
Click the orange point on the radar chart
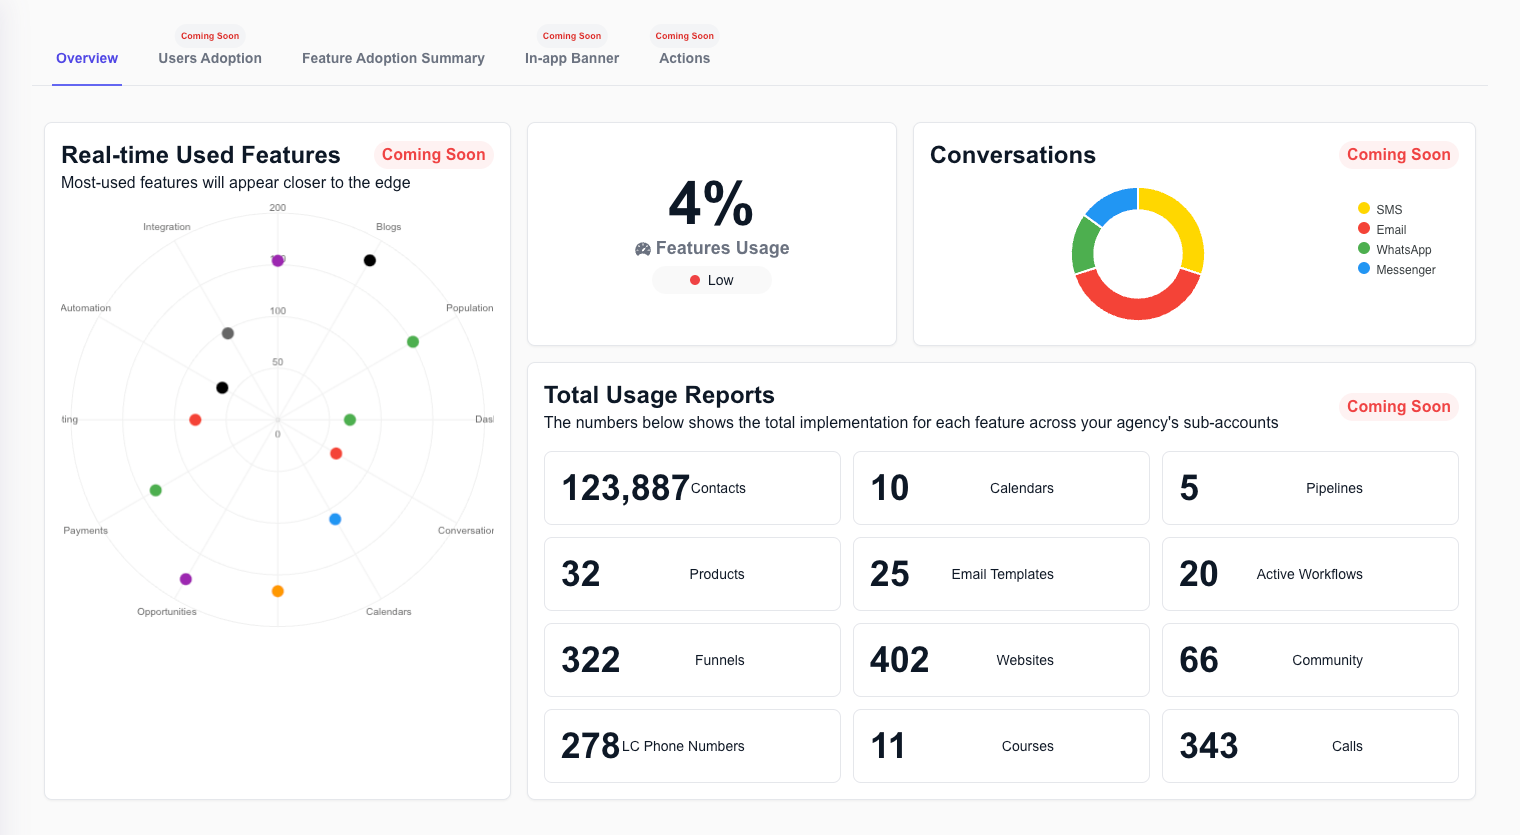pos(278,591)
